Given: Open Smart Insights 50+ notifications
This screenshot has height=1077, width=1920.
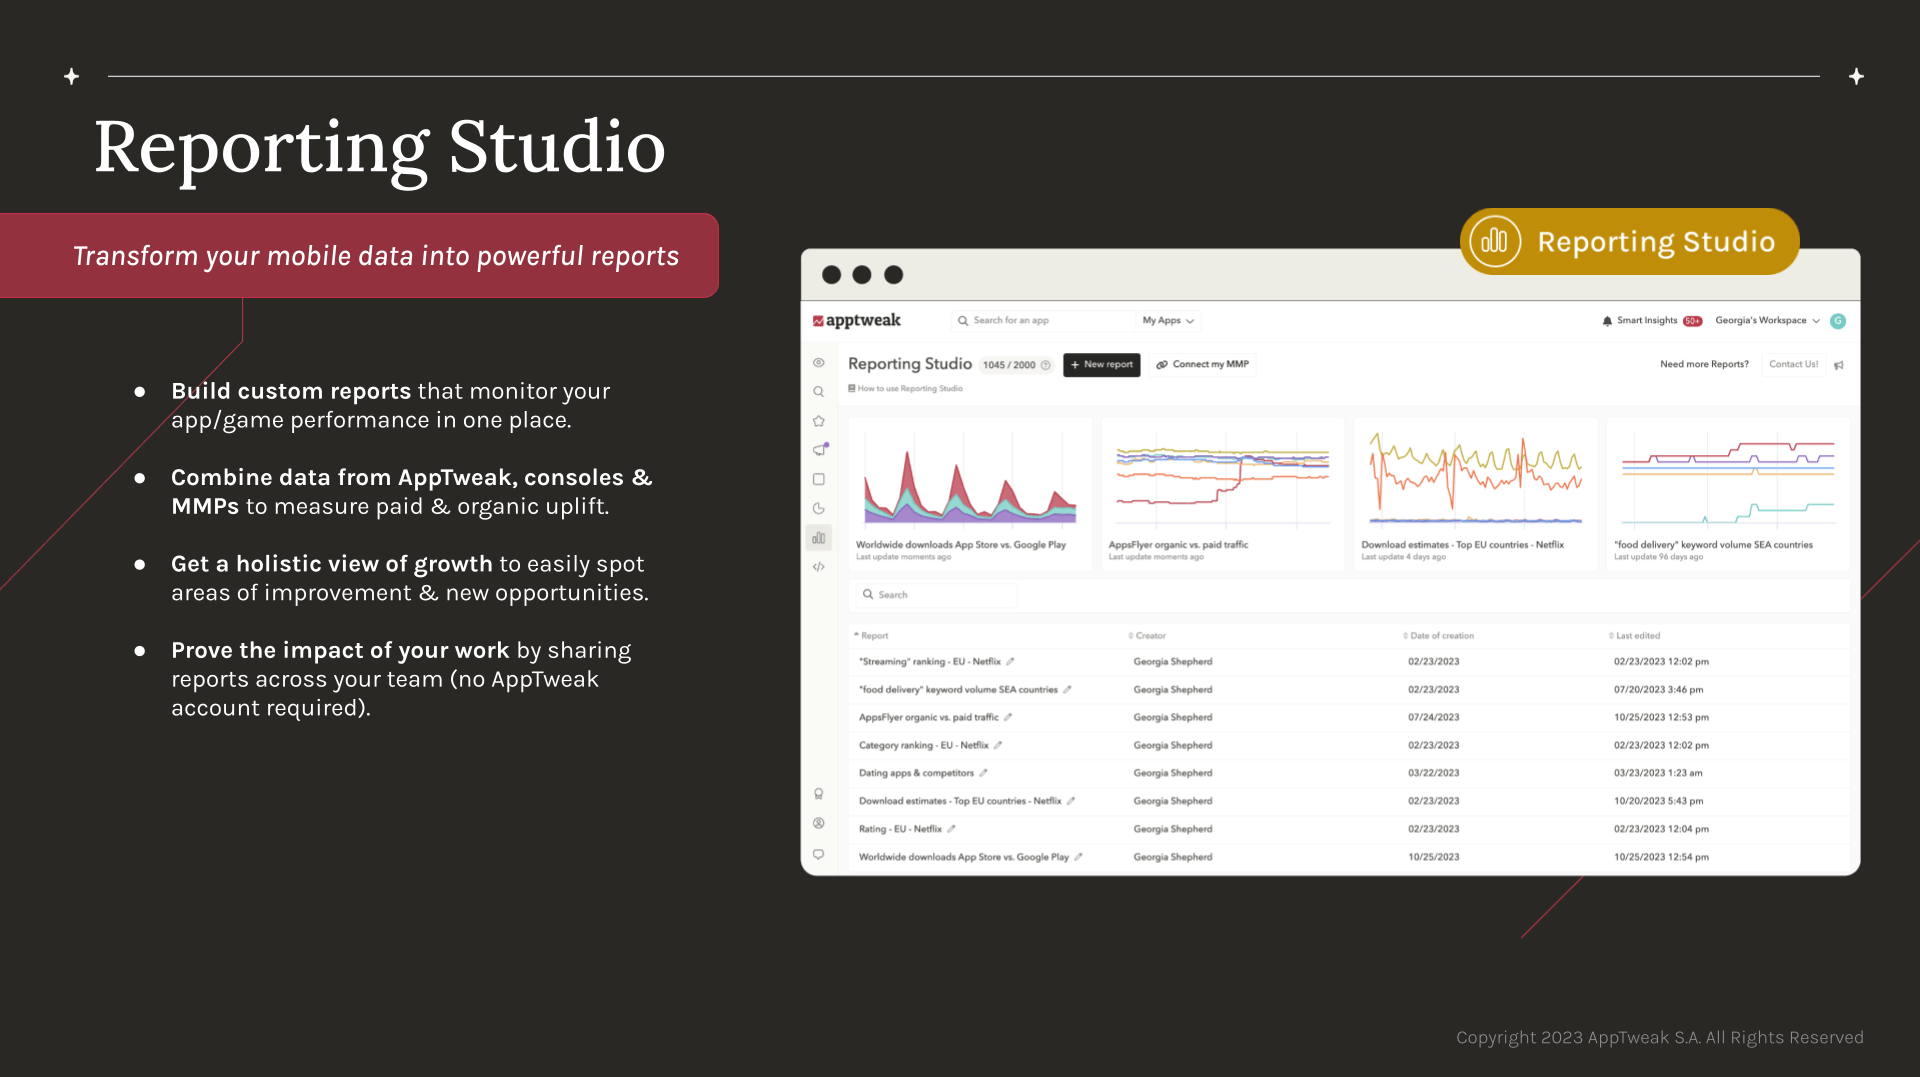Looking at the screenshot, I should click(x=1651, y=321).
